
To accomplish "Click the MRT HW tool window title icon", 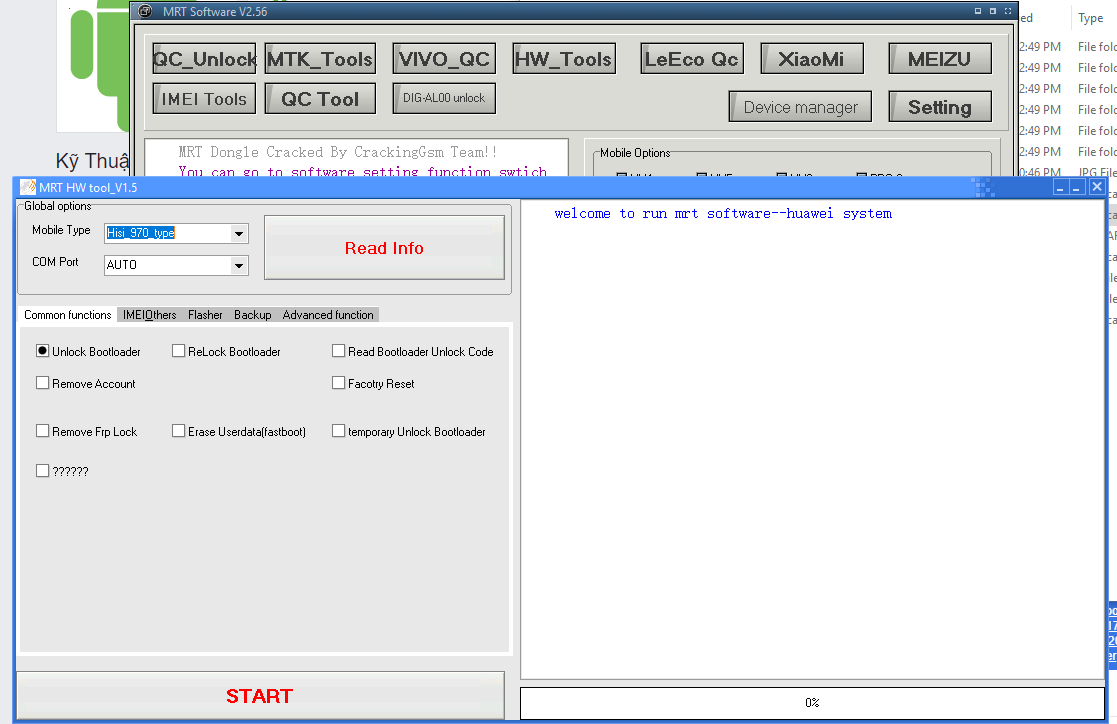I will [x=28, y=187].
